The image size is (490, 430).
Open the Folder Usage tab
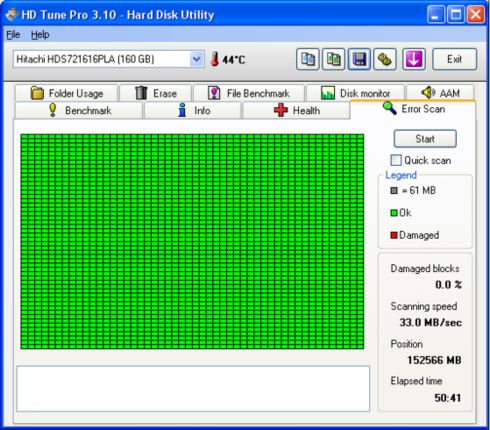click(x=66, y=93)
